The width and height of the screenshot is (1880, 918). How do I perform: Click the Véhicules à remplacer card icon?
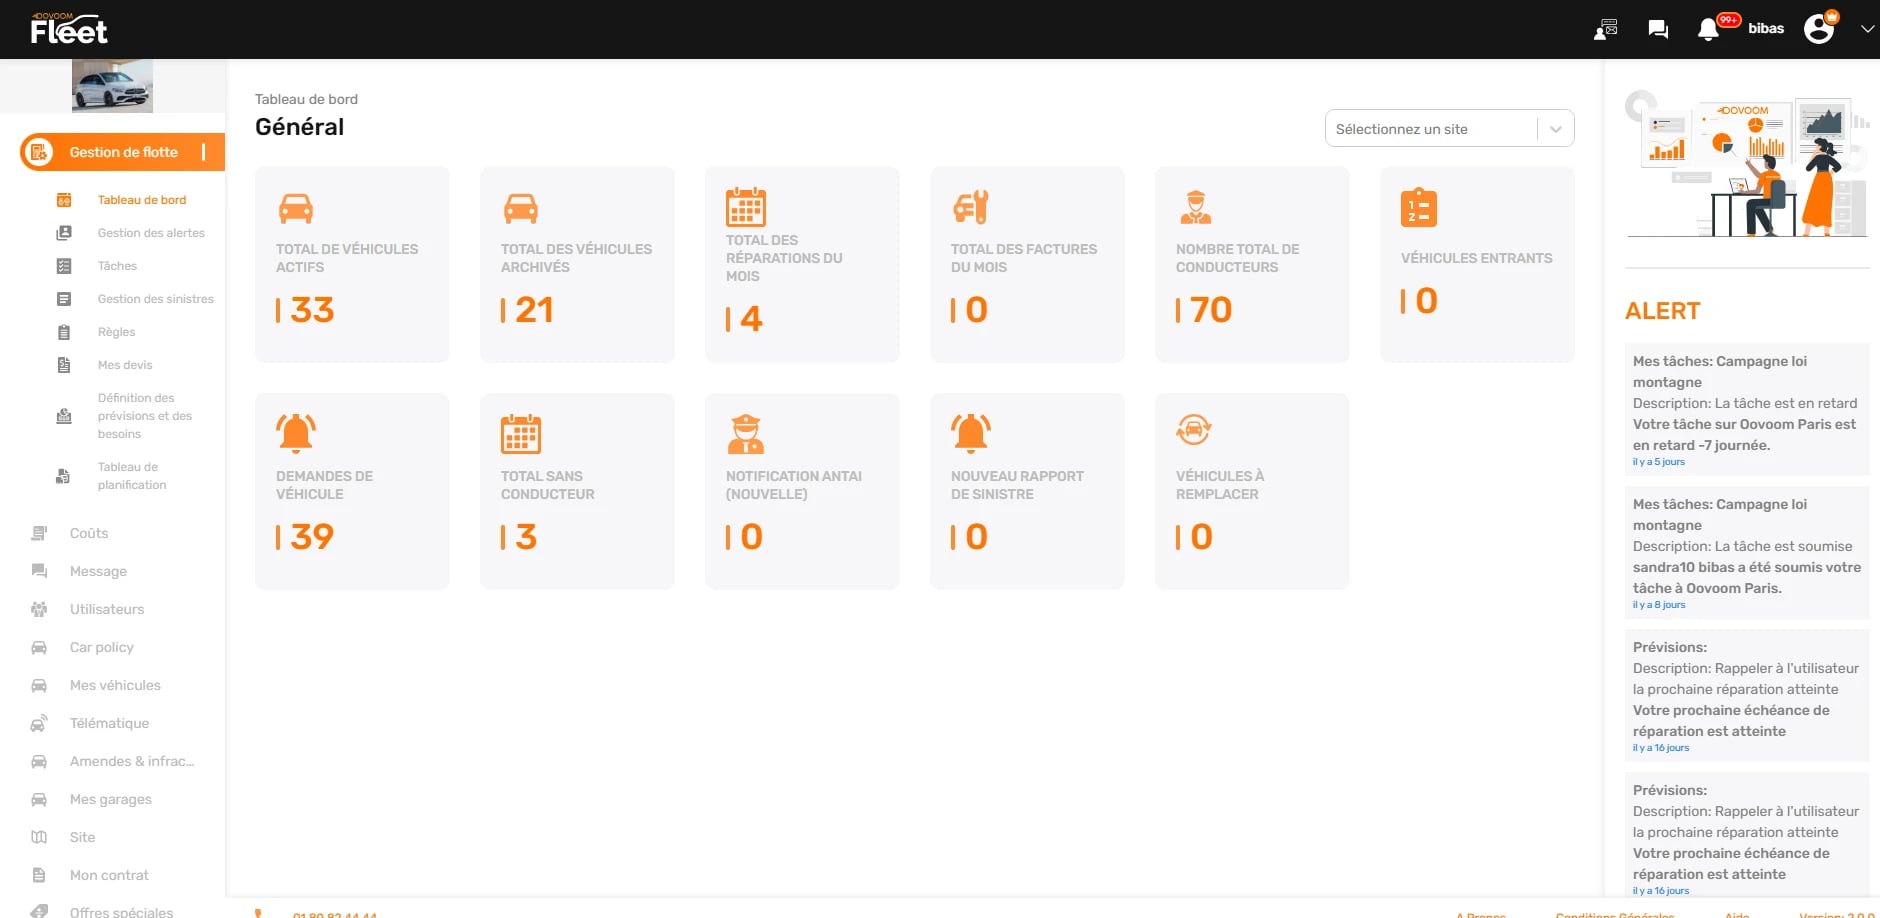click(x=1194, y=430)
